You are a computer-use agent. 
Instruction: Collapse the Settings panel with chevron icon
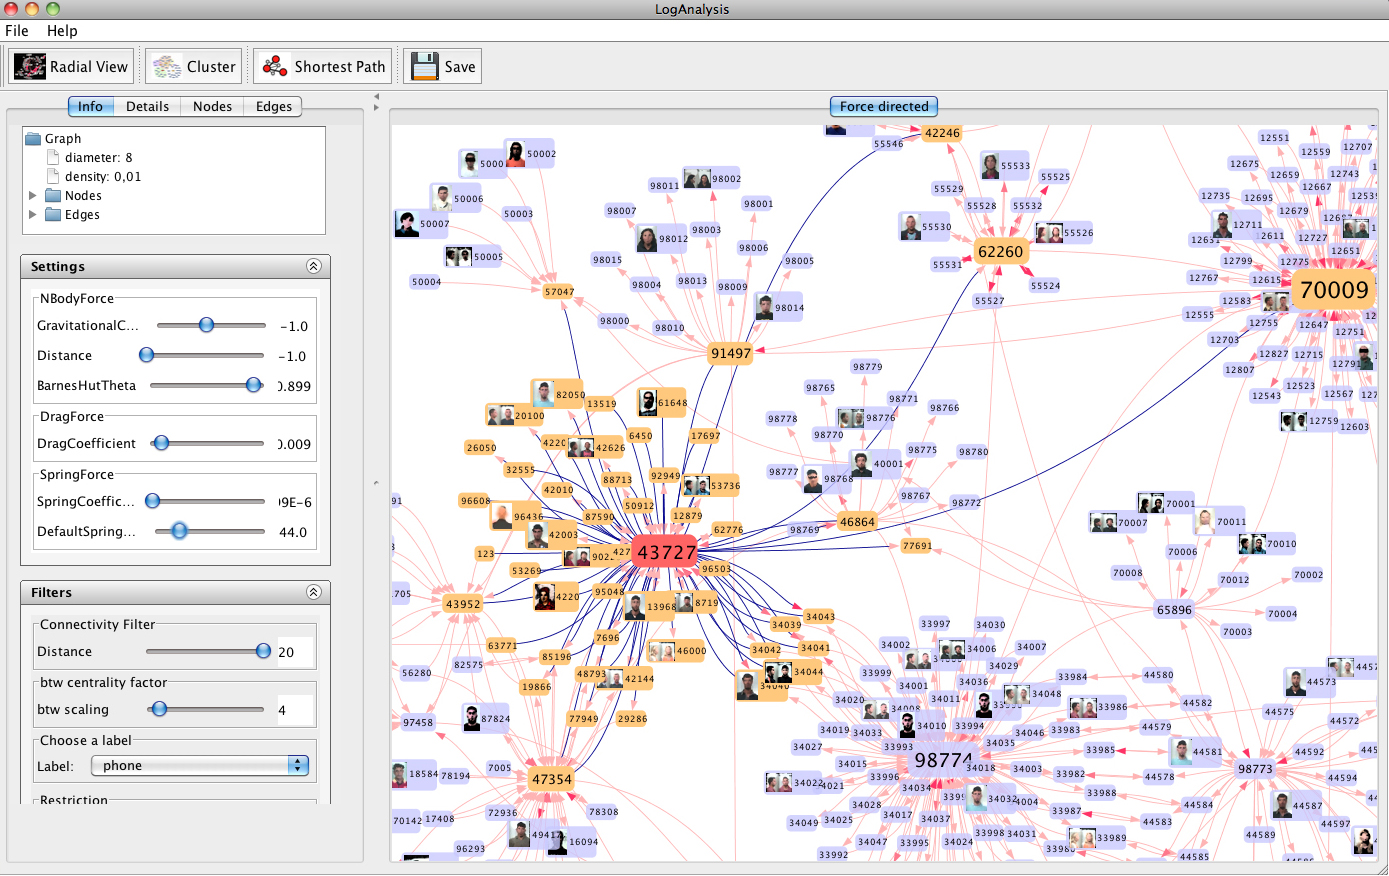(313, 266)
